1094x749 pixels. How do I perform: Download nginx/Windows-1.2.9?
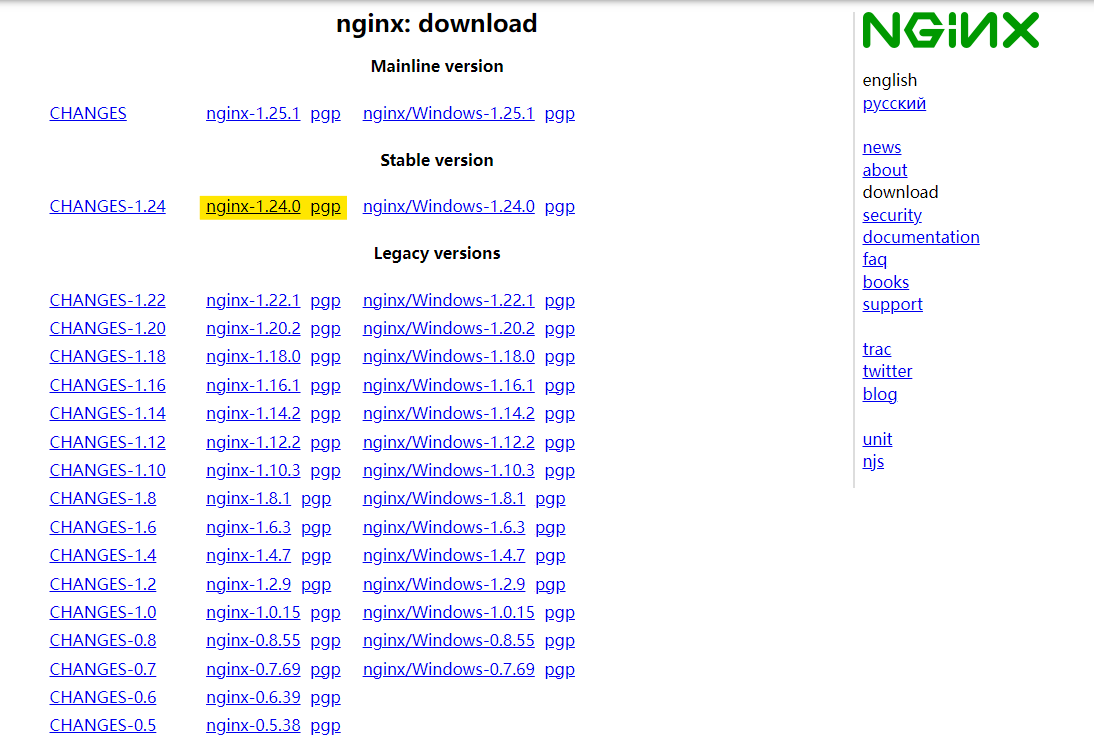click(x=444, y=584)
